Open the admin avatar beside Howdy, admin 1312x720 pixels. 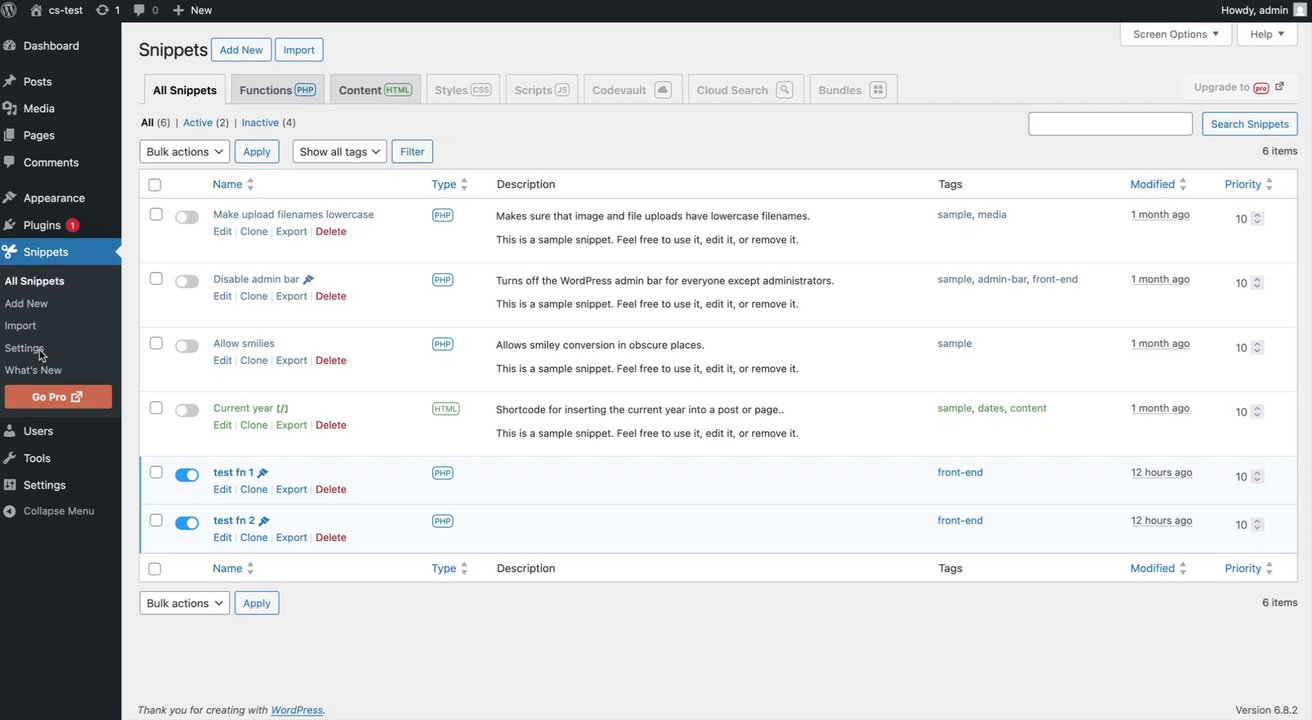coord(1300,10)
